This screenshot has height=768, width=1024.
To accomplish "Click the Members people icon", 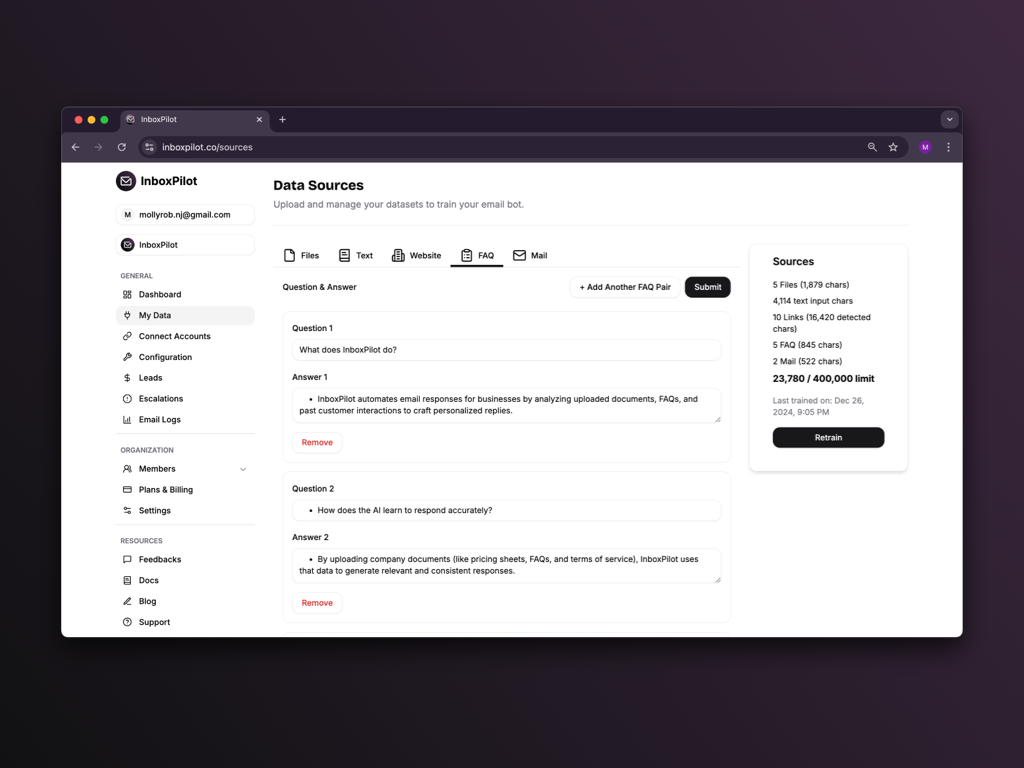I will click(x=127, y=469).
